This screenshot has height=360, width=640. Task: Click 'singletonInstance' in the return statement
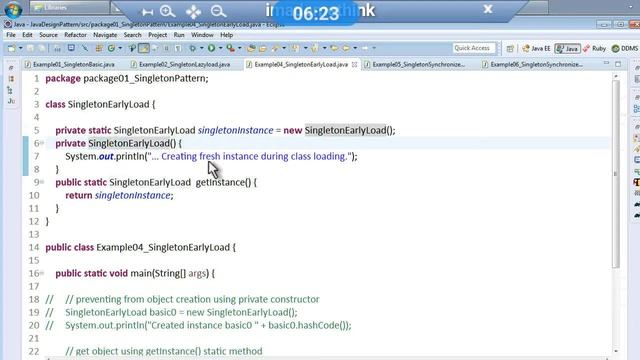(x=133, y=196)
